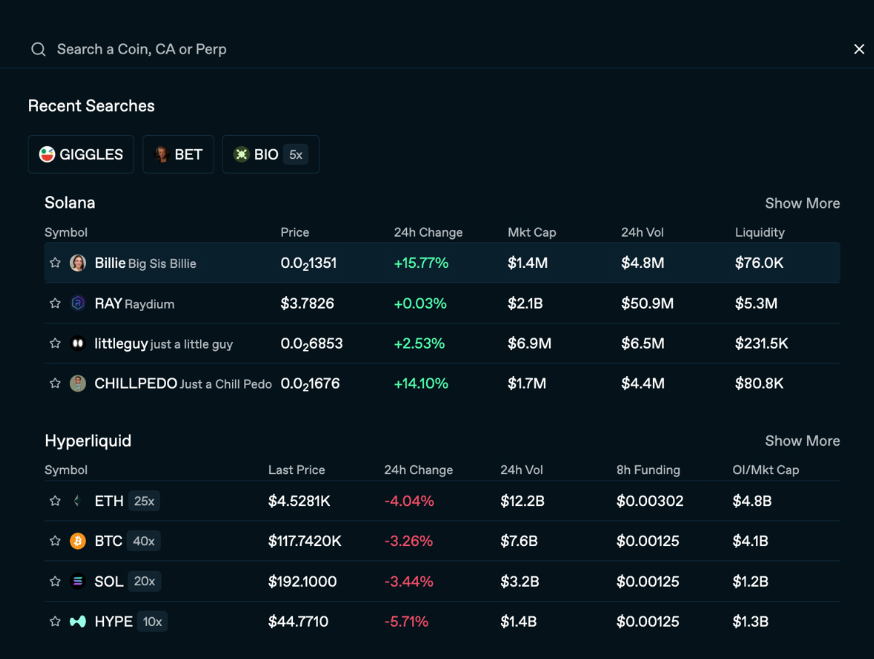Image resolution: width=874 pixels, height=659 pixels.
Task: Favorite Billie with the star toggle
Action: coord(55,263)
